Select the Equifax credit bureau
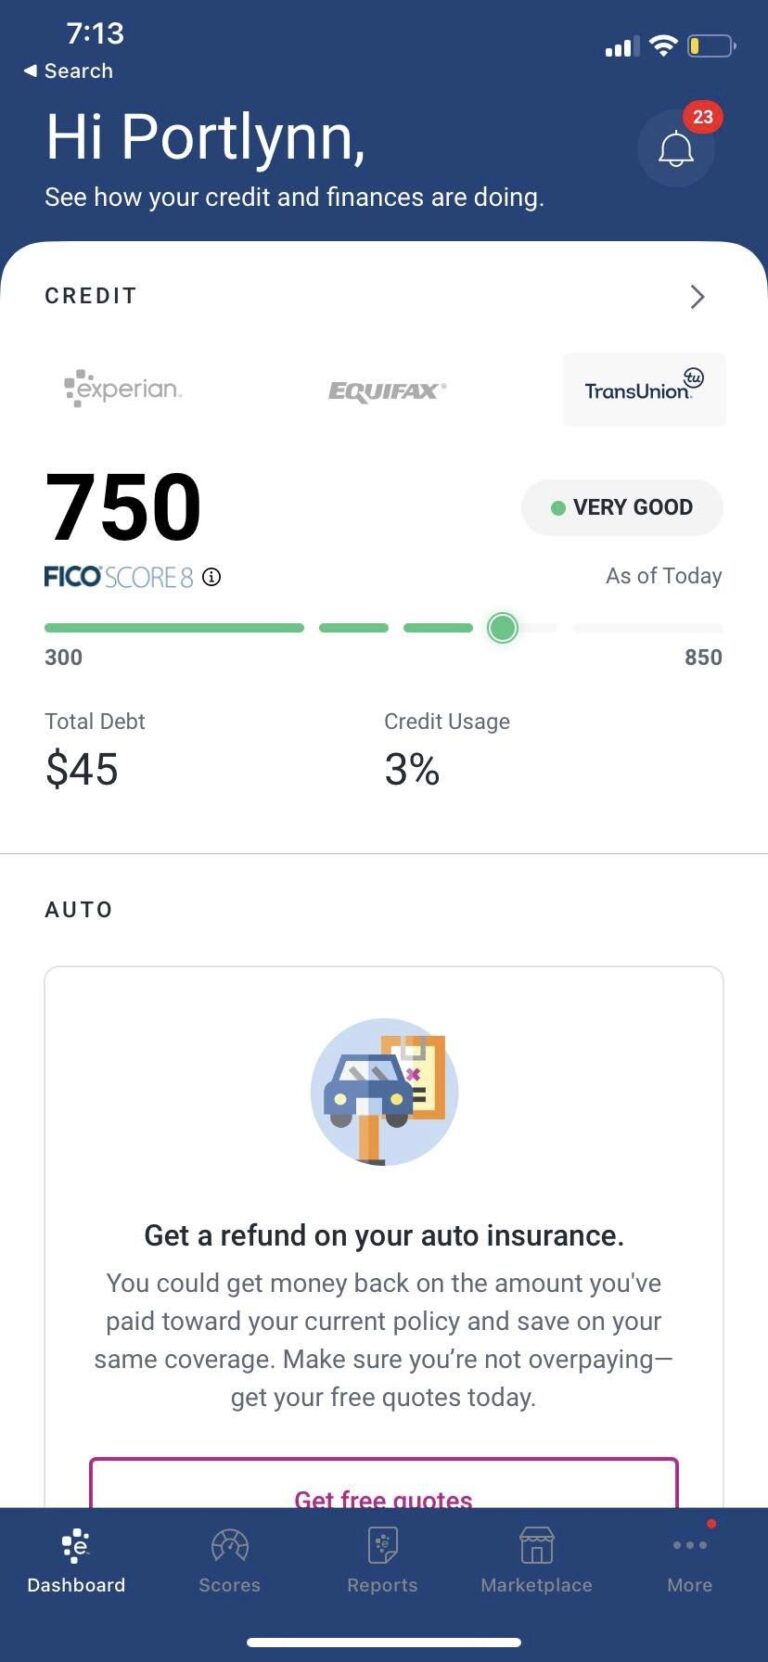 point(387,390)
